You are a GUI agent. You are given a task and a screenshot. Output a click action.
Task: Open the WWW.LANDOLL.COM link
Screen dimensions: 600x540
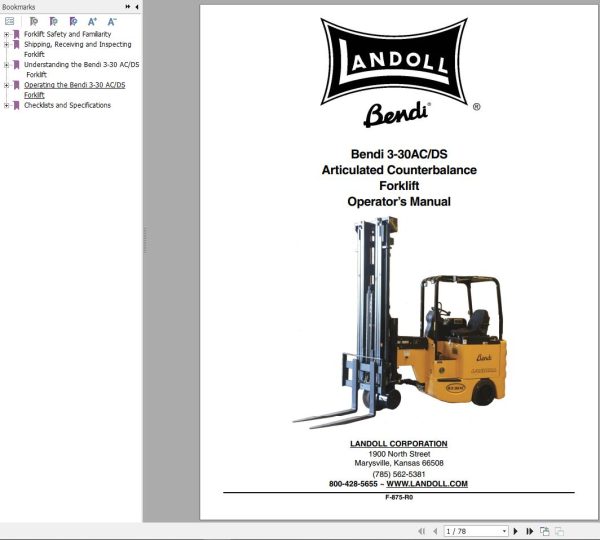click(x=427, y=484)
